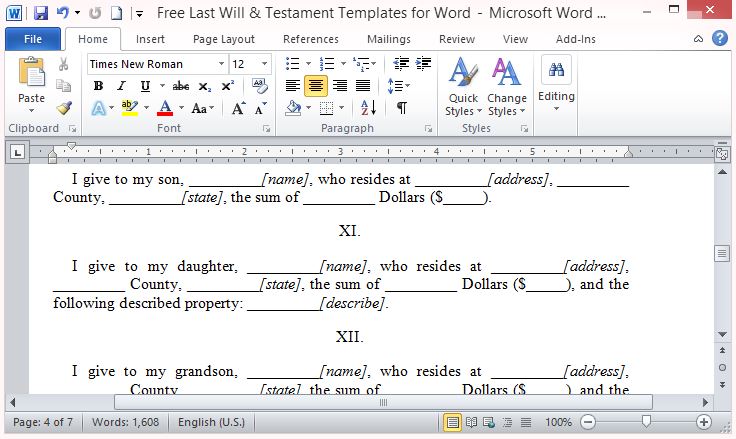The image size is (736, 439).
Task: Open the References tab
Action: 311,39
